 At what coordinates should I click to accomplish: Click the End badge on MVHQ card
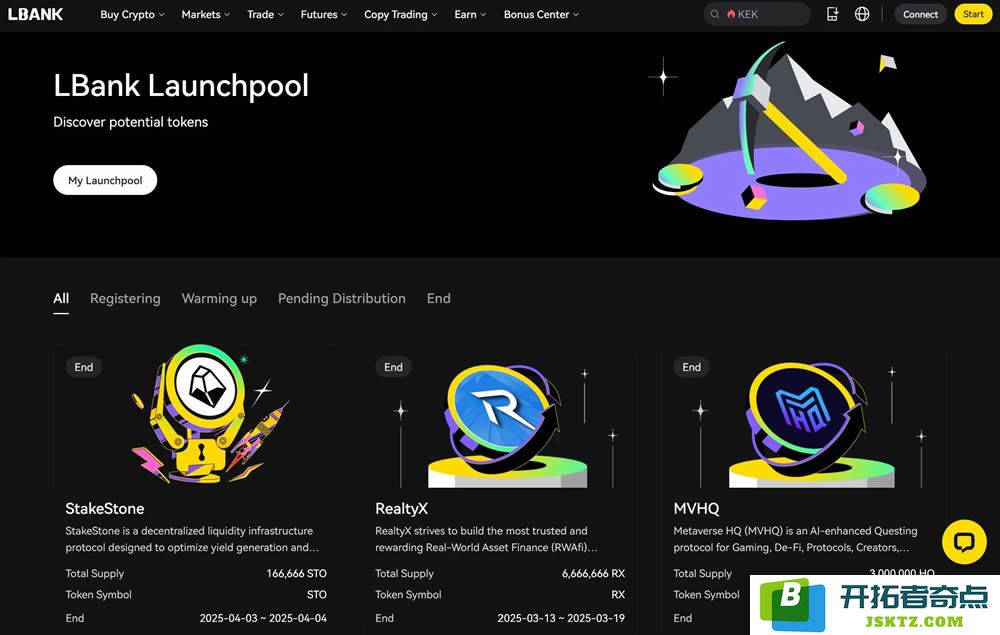point(691,367)
